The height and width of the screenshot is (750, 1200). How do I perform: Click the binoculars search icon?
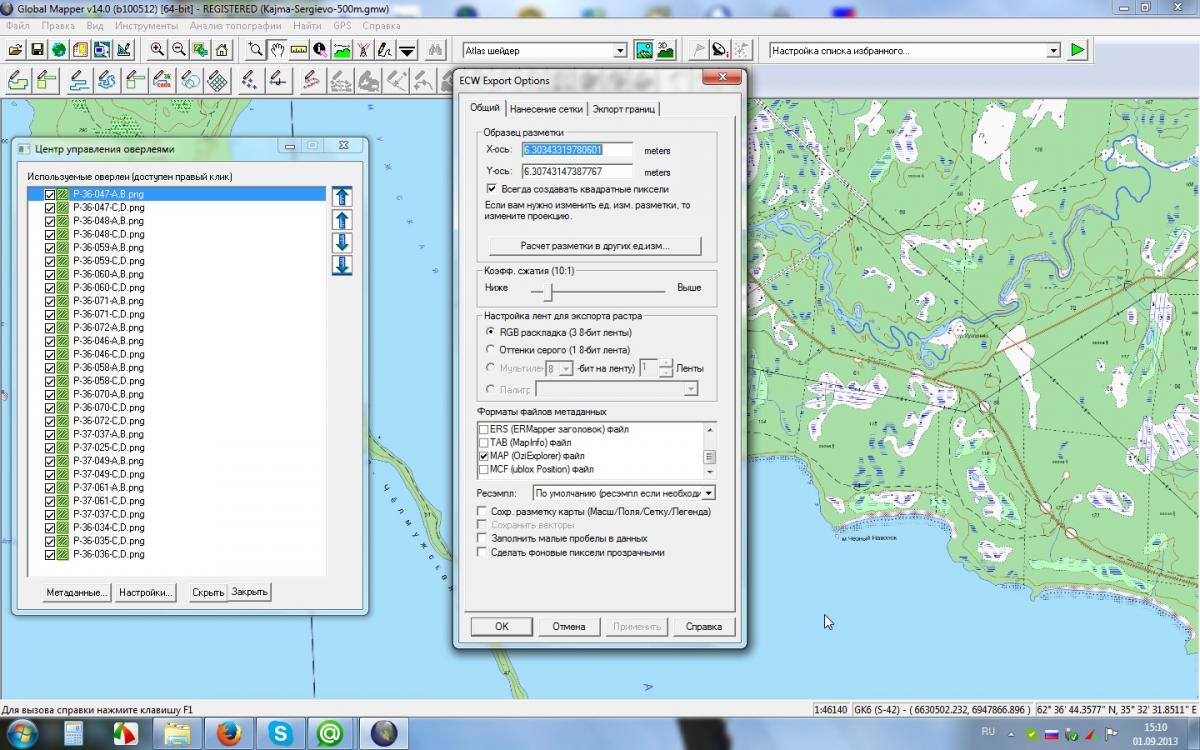[x=435, y=50]
